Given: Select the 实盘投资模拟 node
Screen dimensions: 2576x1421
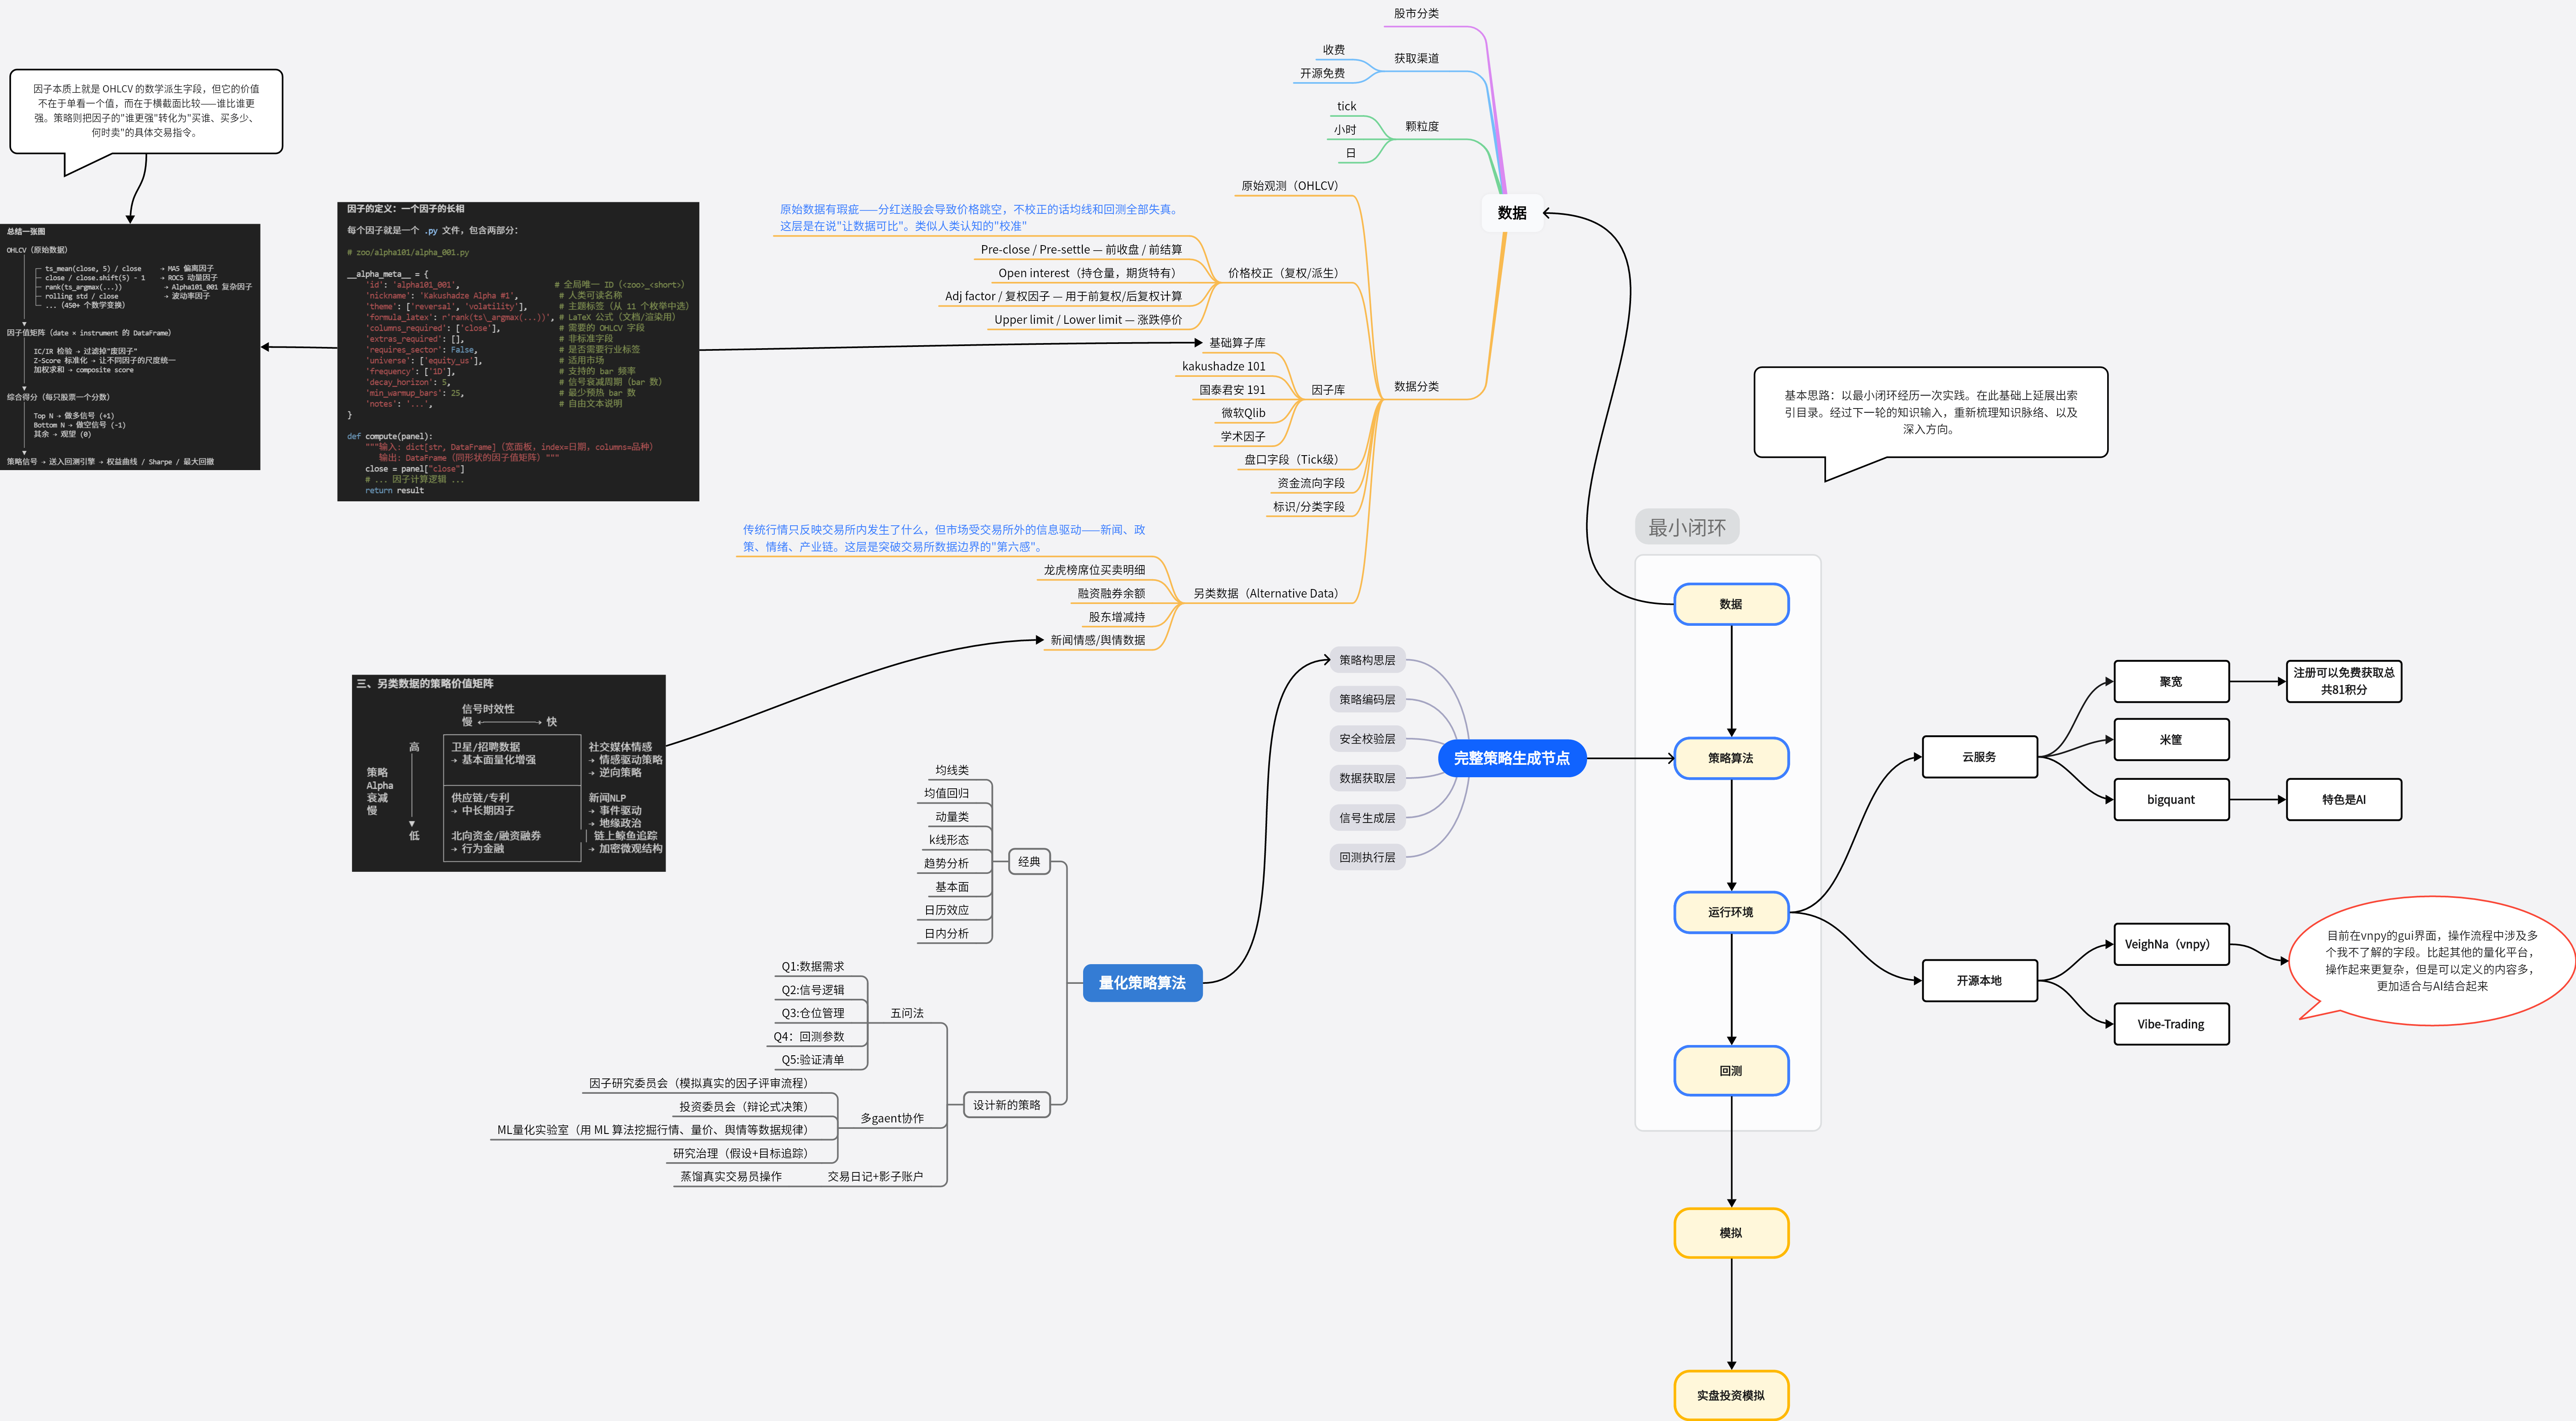Looking at the screenshot, I should 1731,1395.
